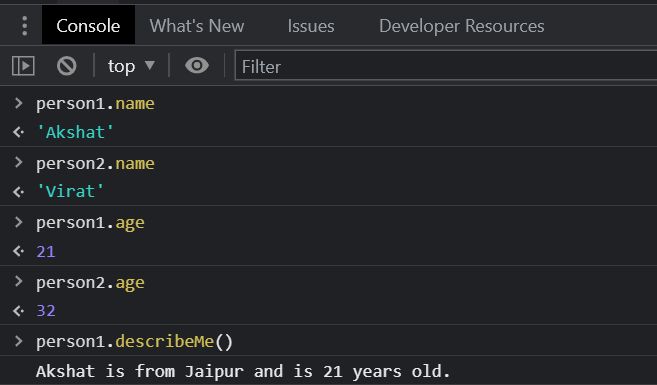Viewport: 657px width, 385px height.
Task: Select the 'Akshat' output value
Action: [x=75, y=132]
